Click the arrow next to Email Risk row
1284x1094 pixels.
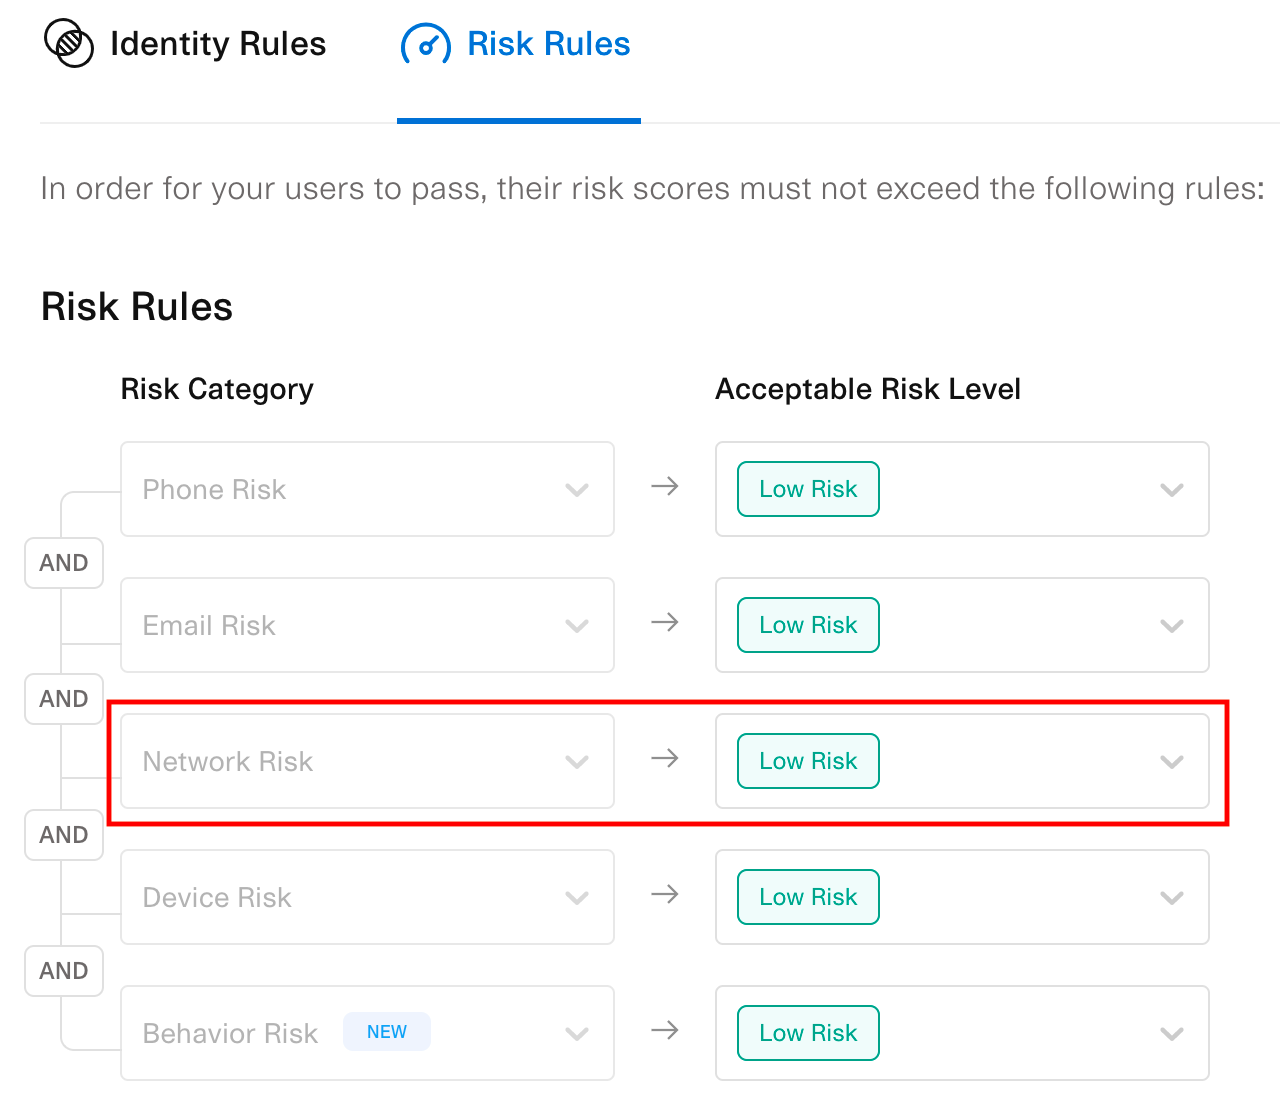(x=664, y=623)
